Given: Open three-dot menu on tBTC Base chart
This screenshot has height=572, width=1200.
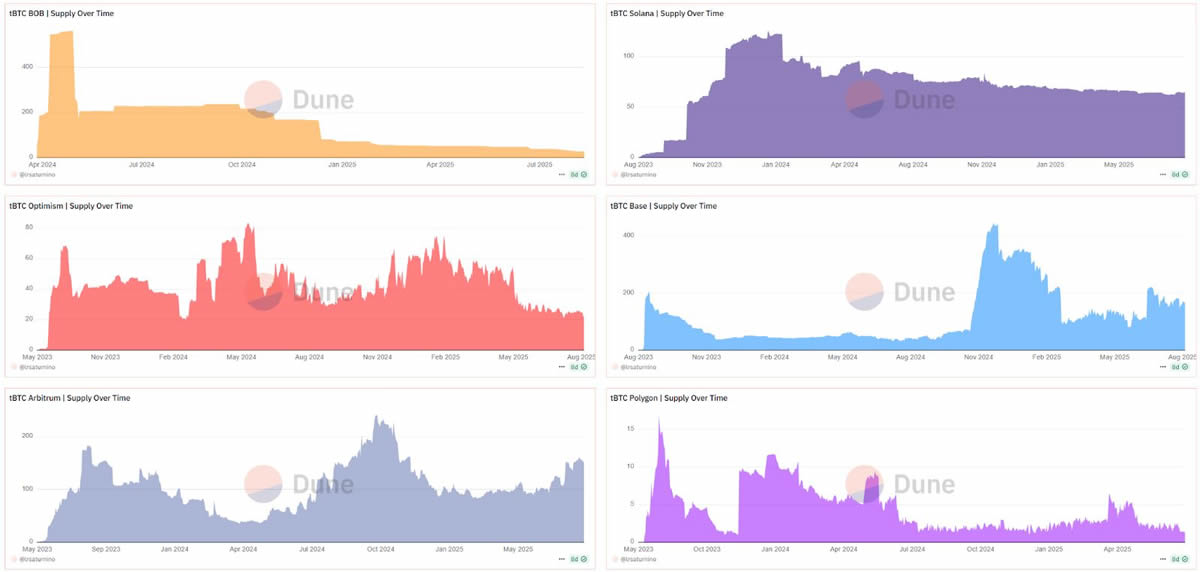Looking at the screenshot, I should pos(1163,367).
